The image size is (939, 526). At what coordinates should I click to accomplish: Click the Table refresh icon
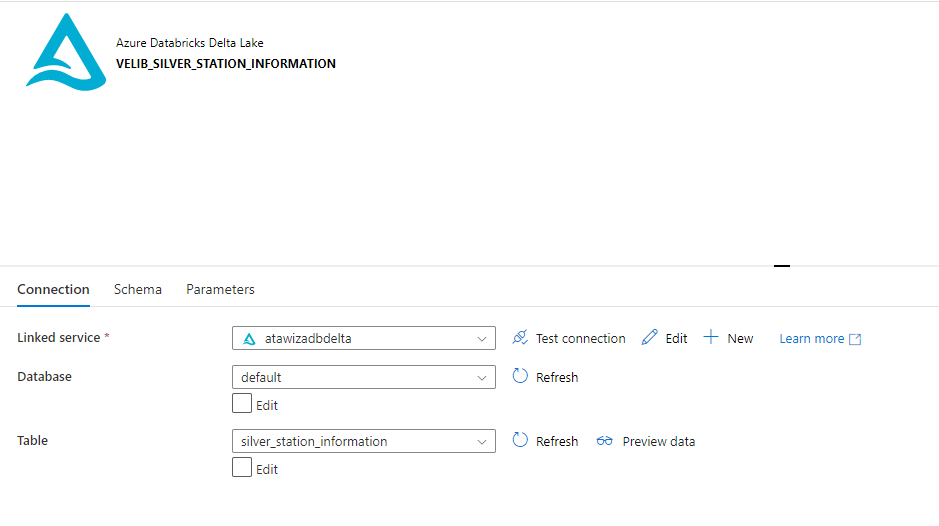(x=520, y=441)
